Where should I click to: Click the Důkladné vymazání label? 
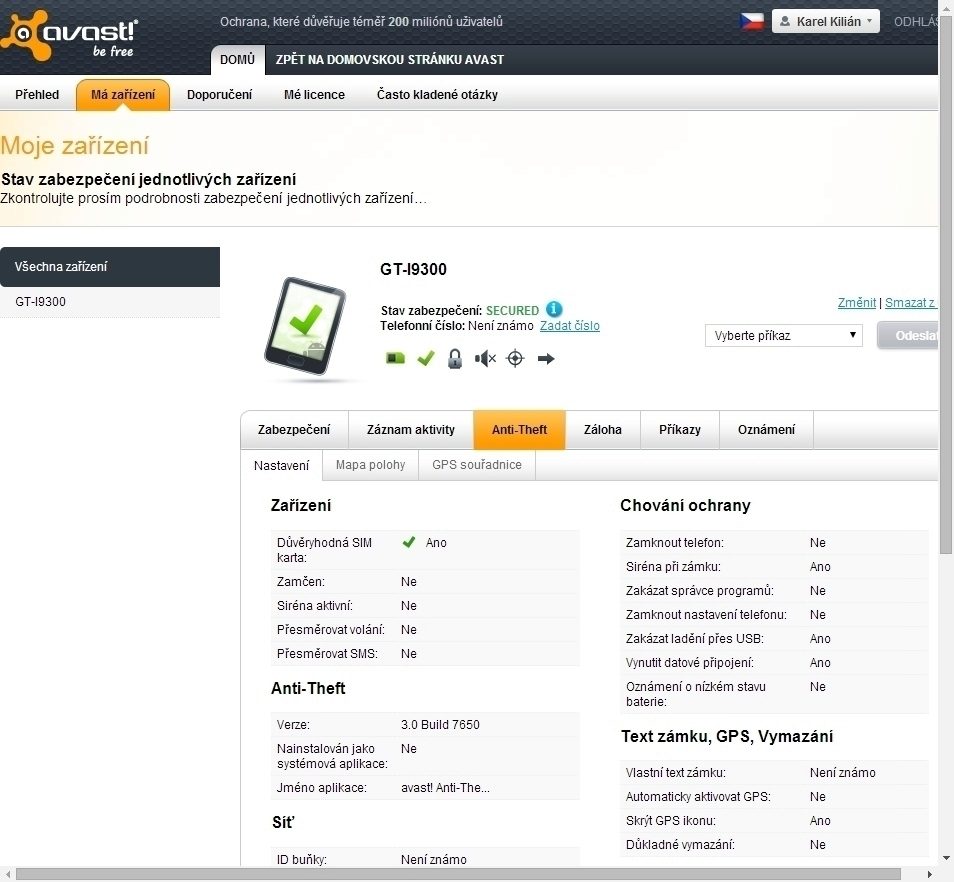[x=680, y=844]
